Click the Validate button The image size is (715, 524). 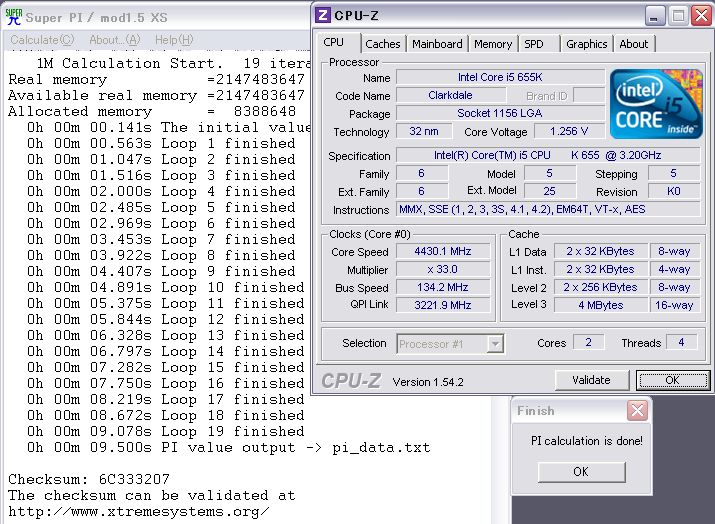591,380
